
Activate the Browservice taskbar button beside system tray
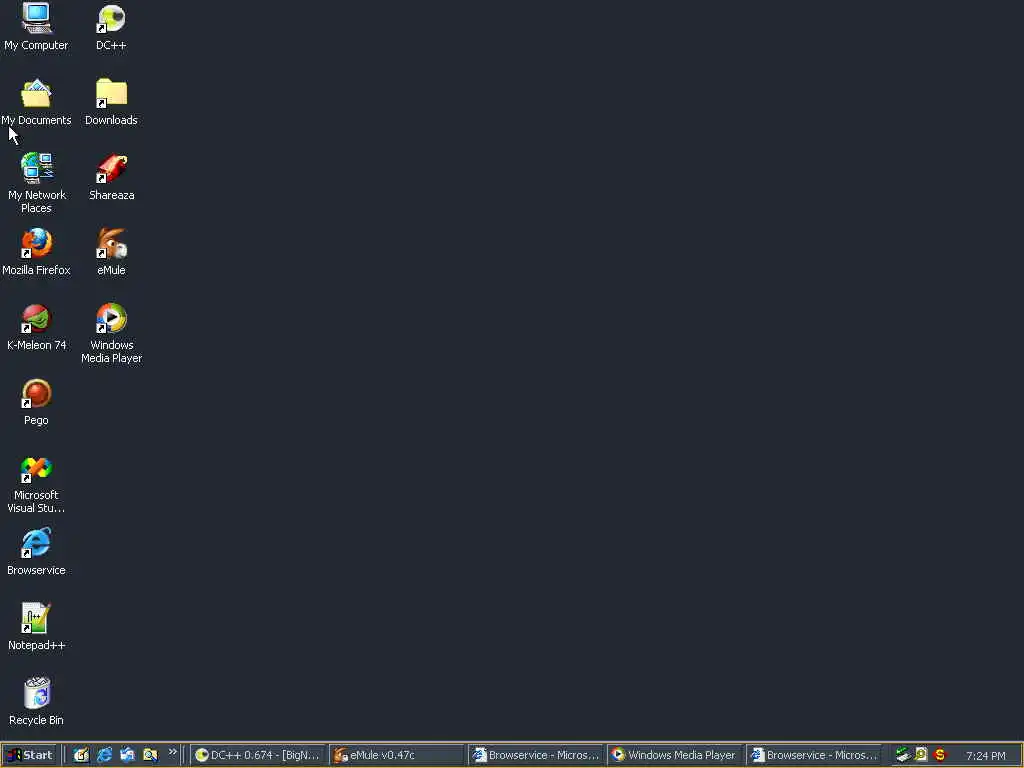[x=814, y=755]
